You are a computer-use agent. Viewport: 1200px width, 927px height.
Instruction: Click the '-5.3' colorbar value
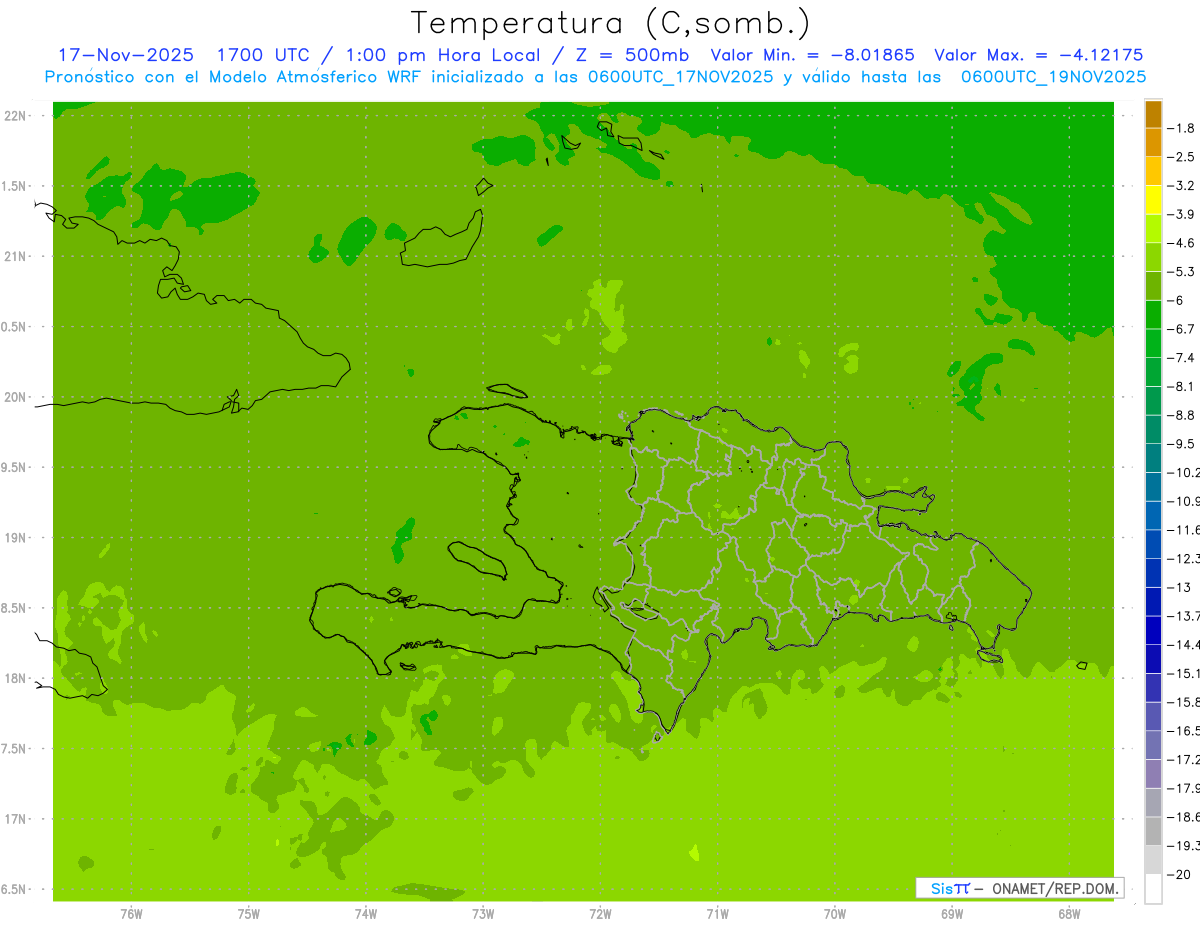click(x=1181, y=272)
